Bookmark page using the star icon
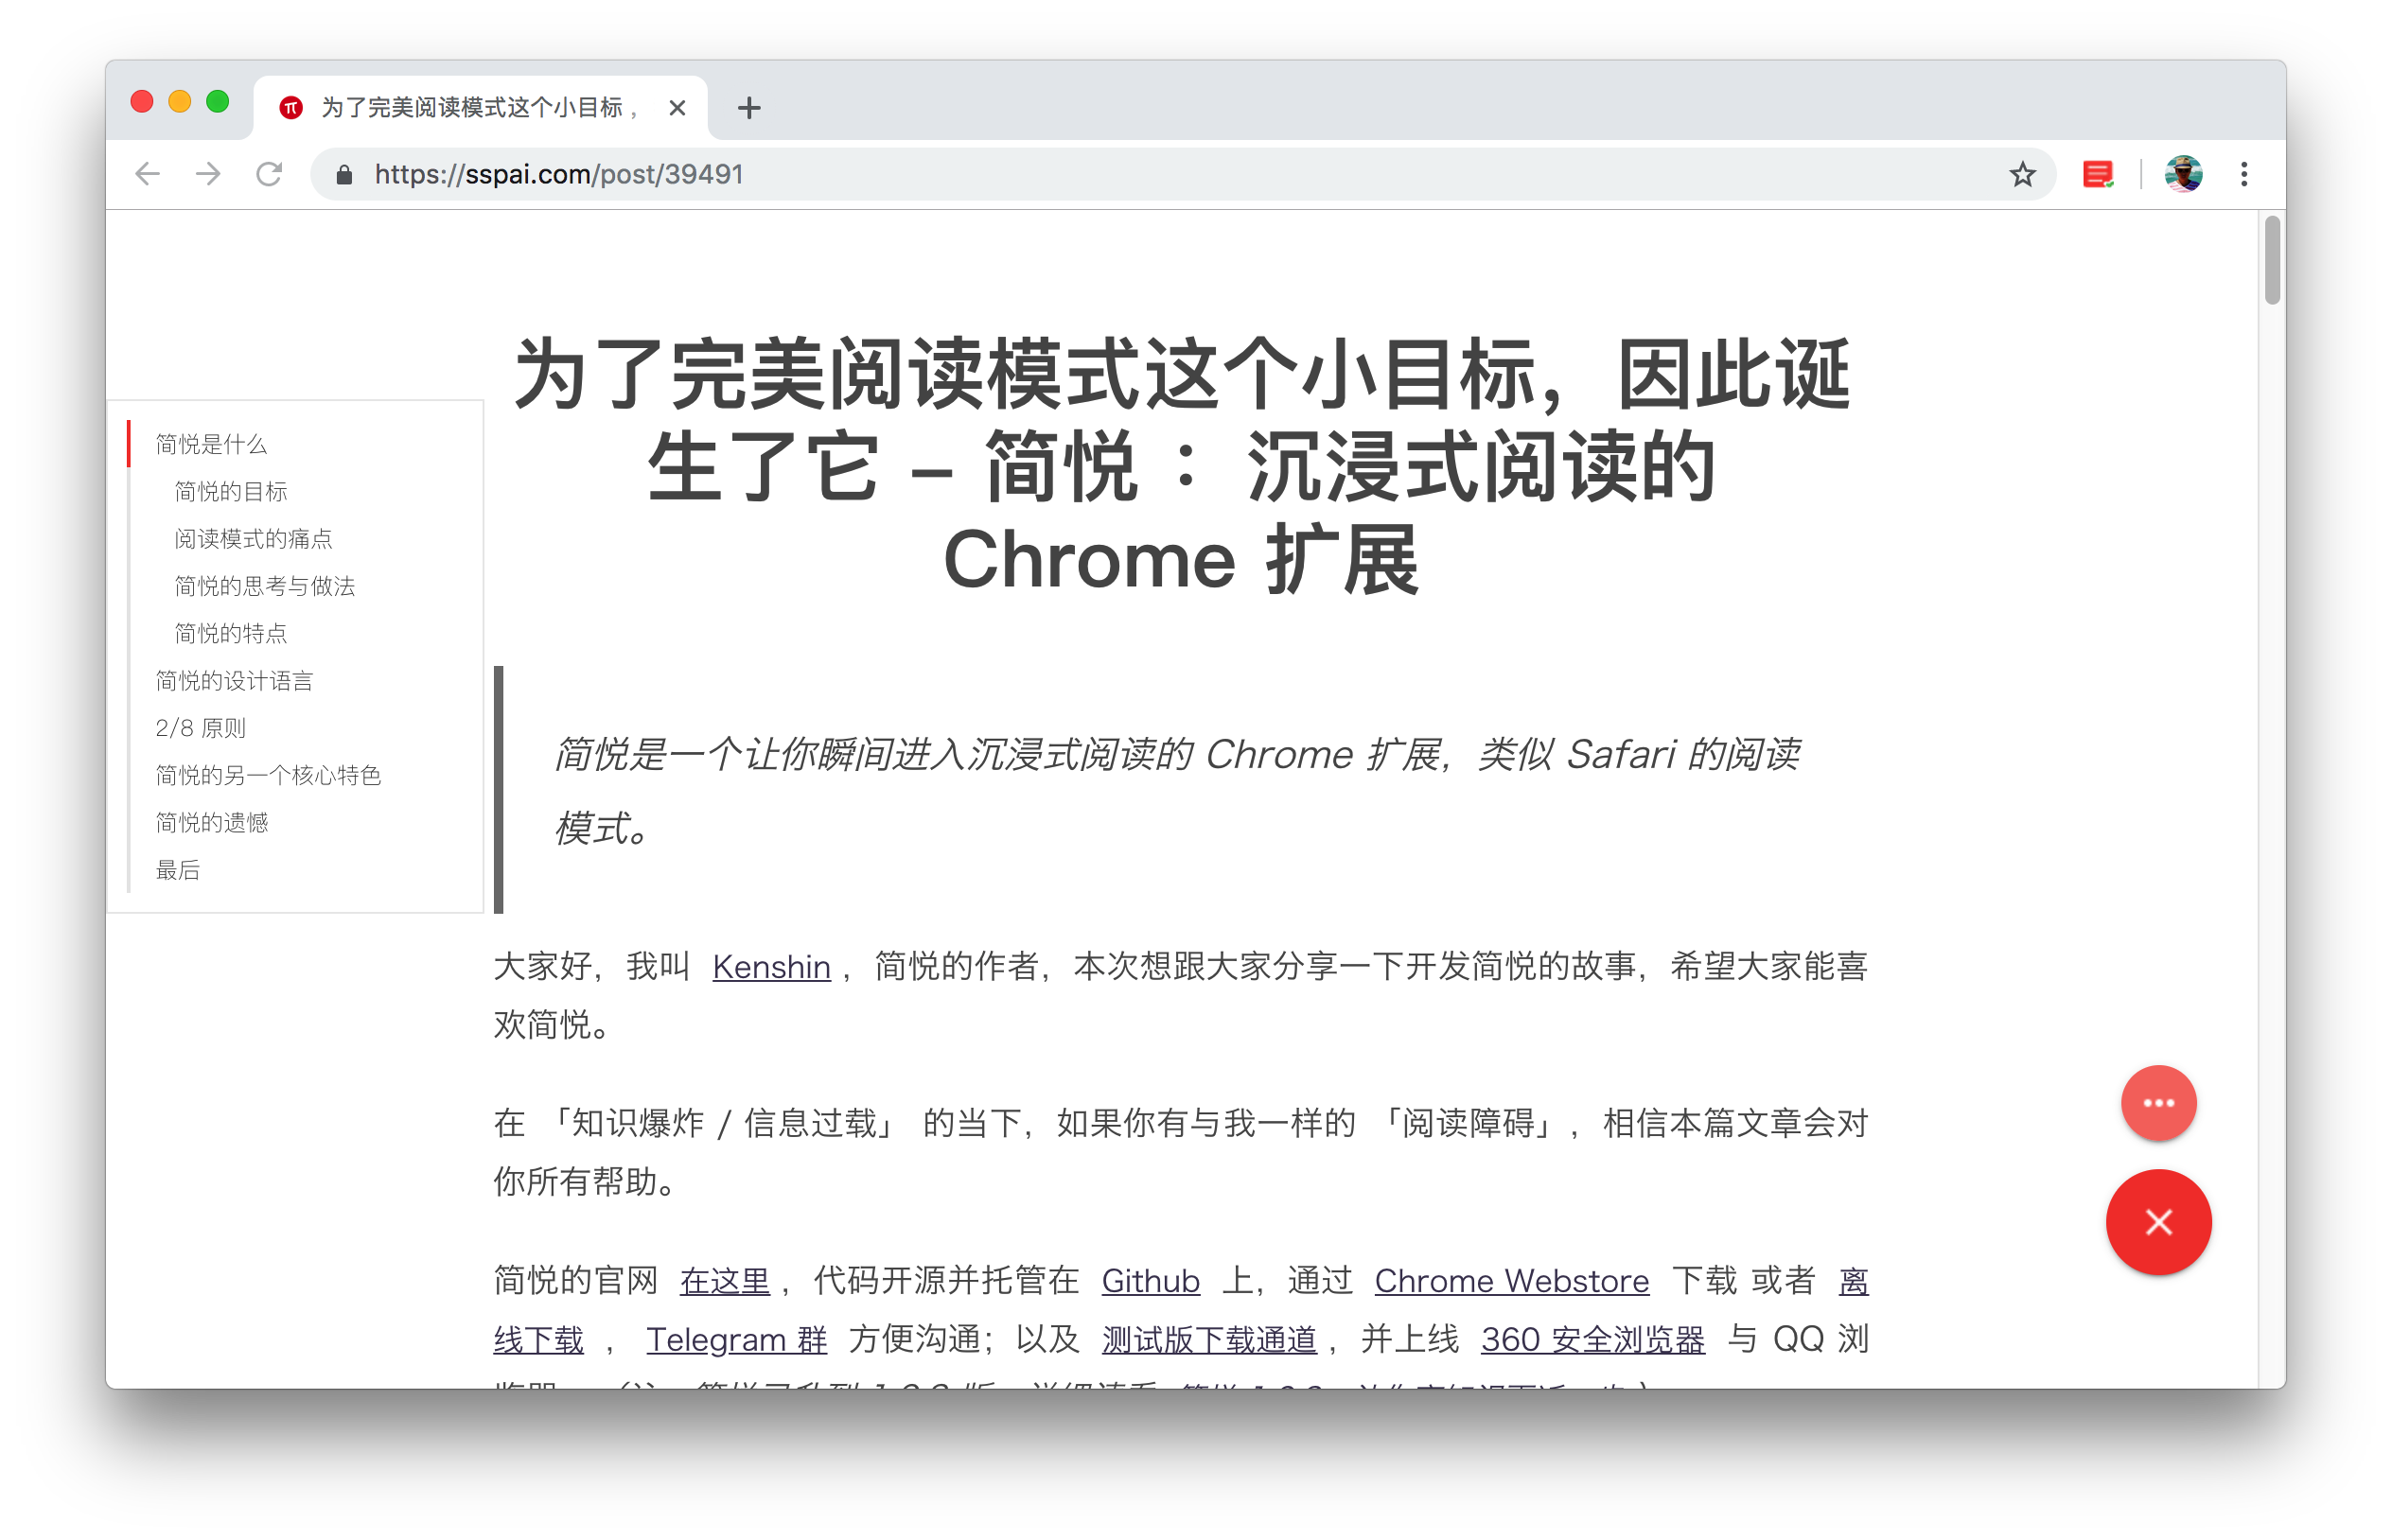This screenshot has height=1540, width=2392. coord(2022,174)
